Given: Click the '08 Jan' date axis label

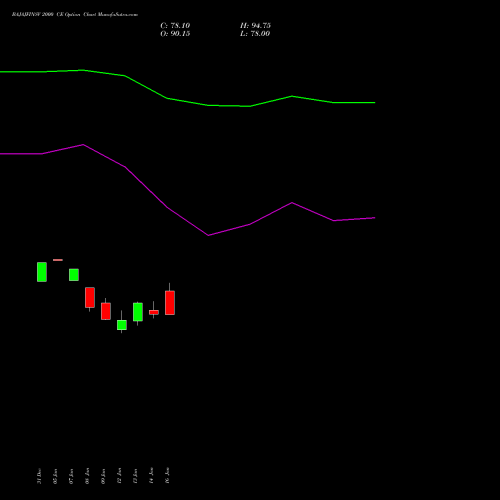Looking at the screenshot, I should point(87,476).
